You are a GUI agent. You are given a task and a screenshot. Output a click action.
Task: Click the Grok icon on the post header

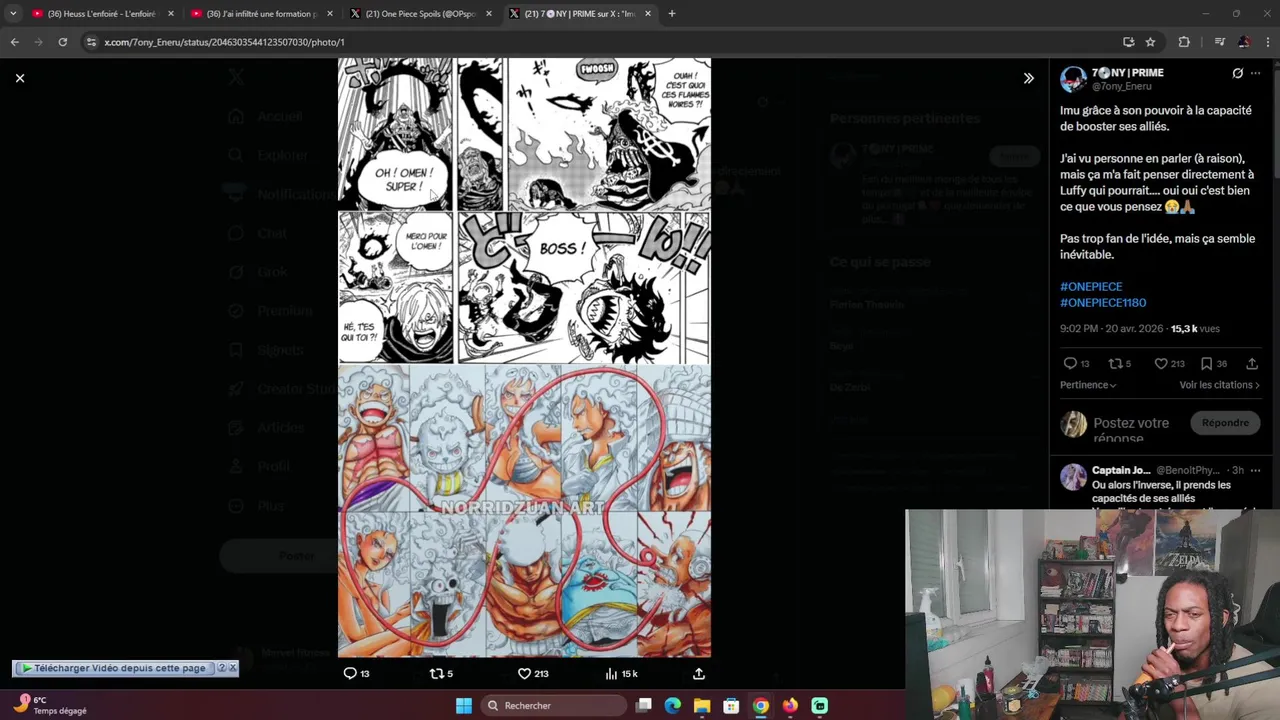click(x=1237, y=73)
